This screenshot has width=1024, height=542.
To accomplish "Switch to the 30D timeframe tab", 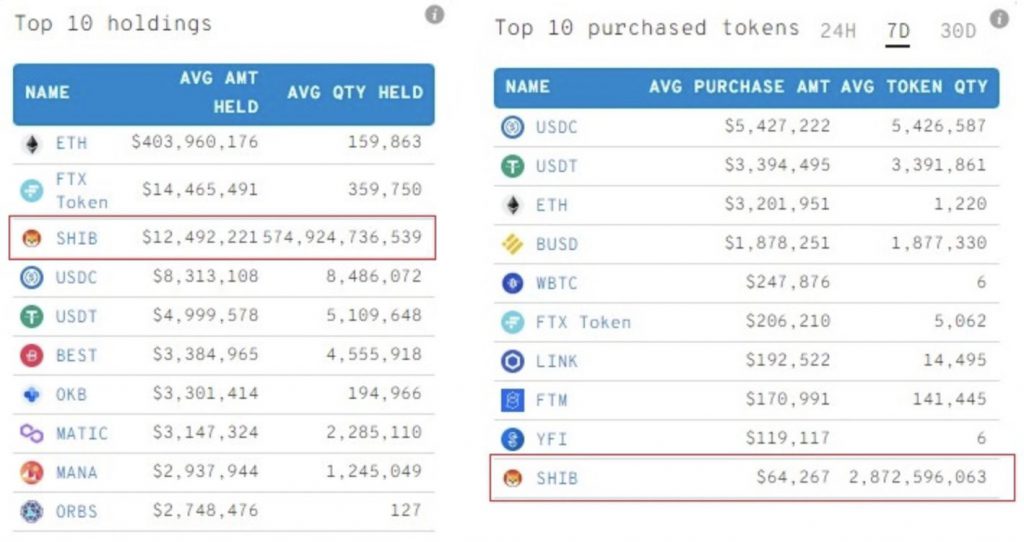I will pos(958,31).
